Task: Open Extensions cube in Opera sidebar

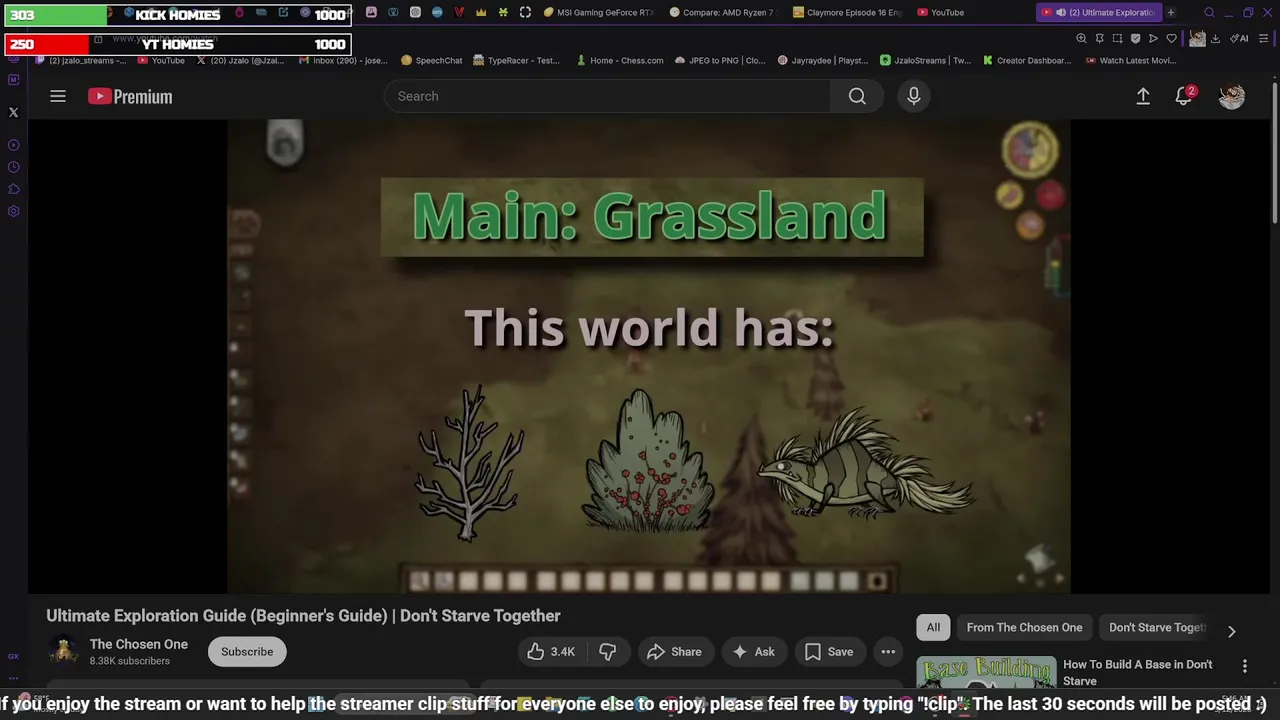Action: click(13, 189)
